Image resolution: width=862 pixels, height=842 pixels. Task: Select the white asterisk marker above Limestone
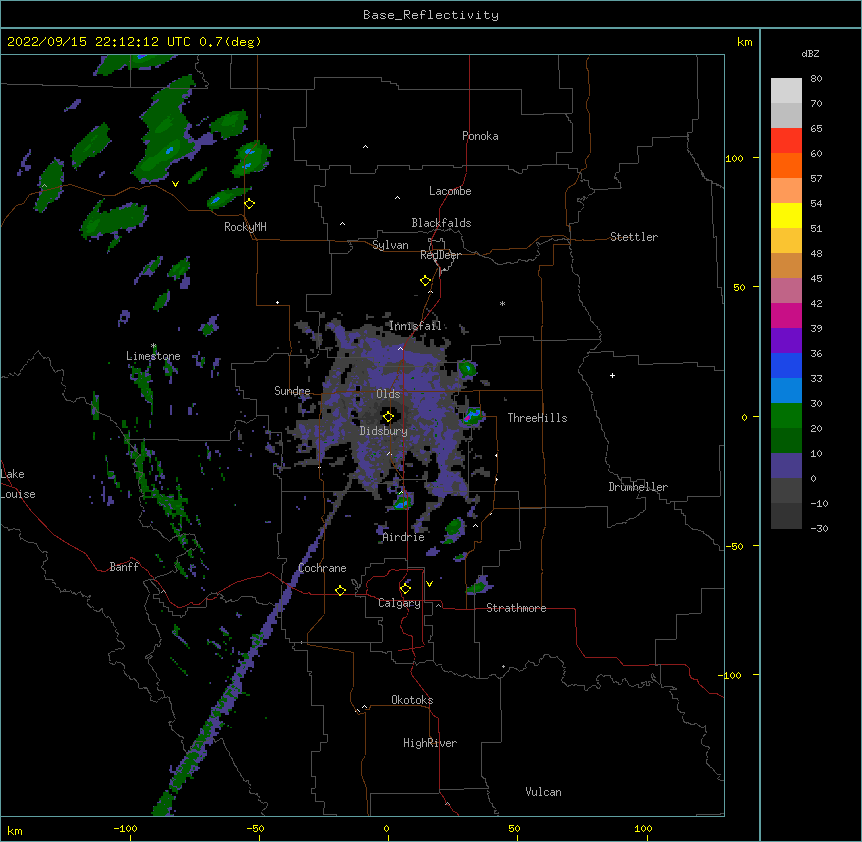click(154, 346)
